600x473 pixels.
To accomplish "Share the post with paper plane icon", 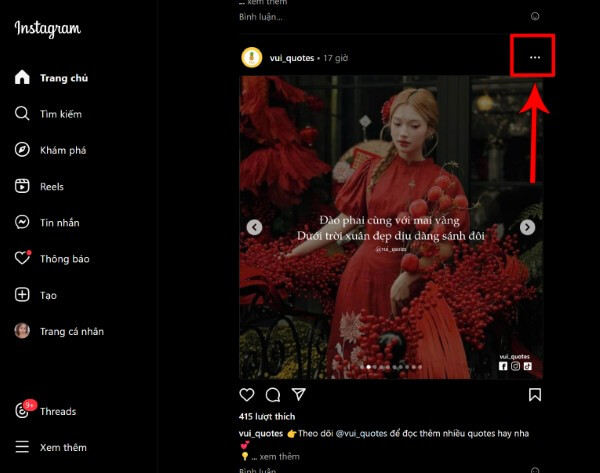I will tap(299, 394).
